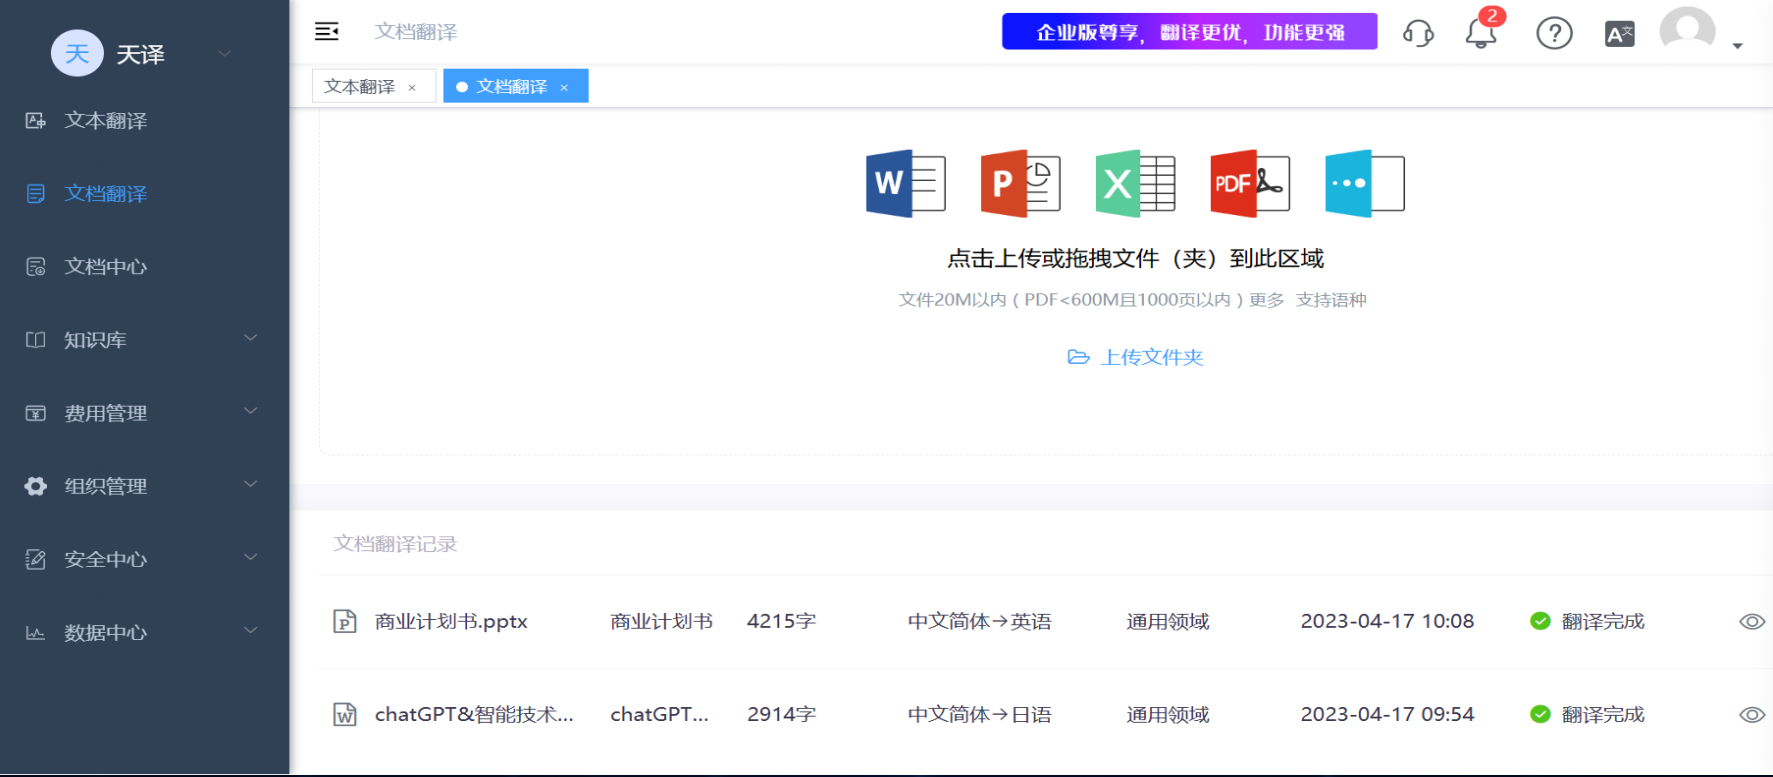The image size is (1773, 777).
Task: Collapse sidebar using the hamburger icon
Action: pos(327,32)
